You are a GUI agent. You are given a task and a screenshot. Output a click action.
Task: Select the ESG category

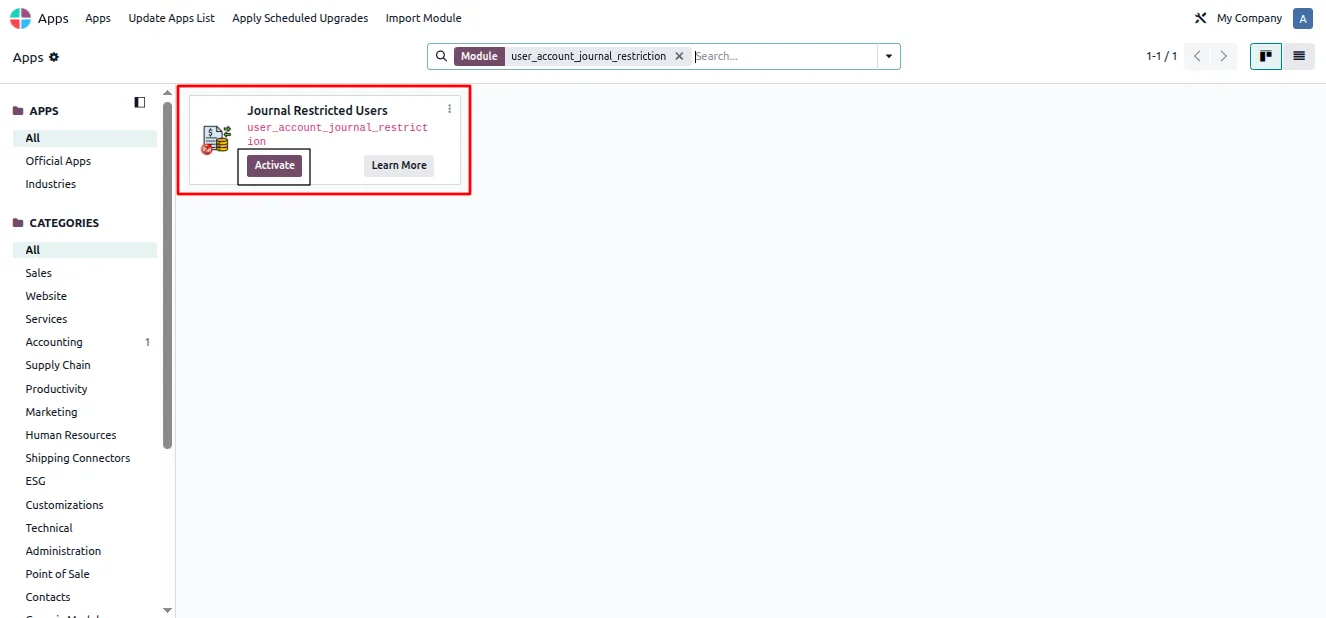coord(84,481)
